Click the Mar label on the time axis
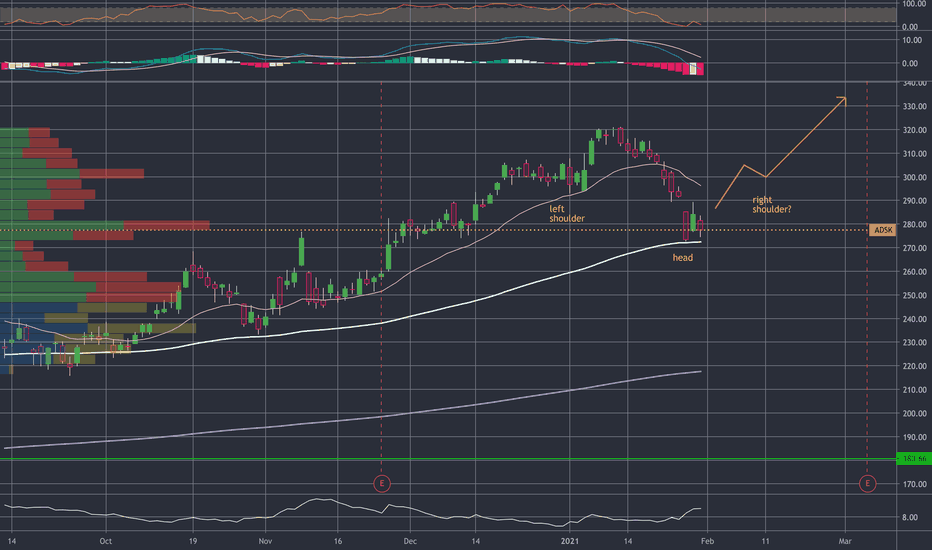The width and height of the screenshot is (932, 550). (845, 541)
